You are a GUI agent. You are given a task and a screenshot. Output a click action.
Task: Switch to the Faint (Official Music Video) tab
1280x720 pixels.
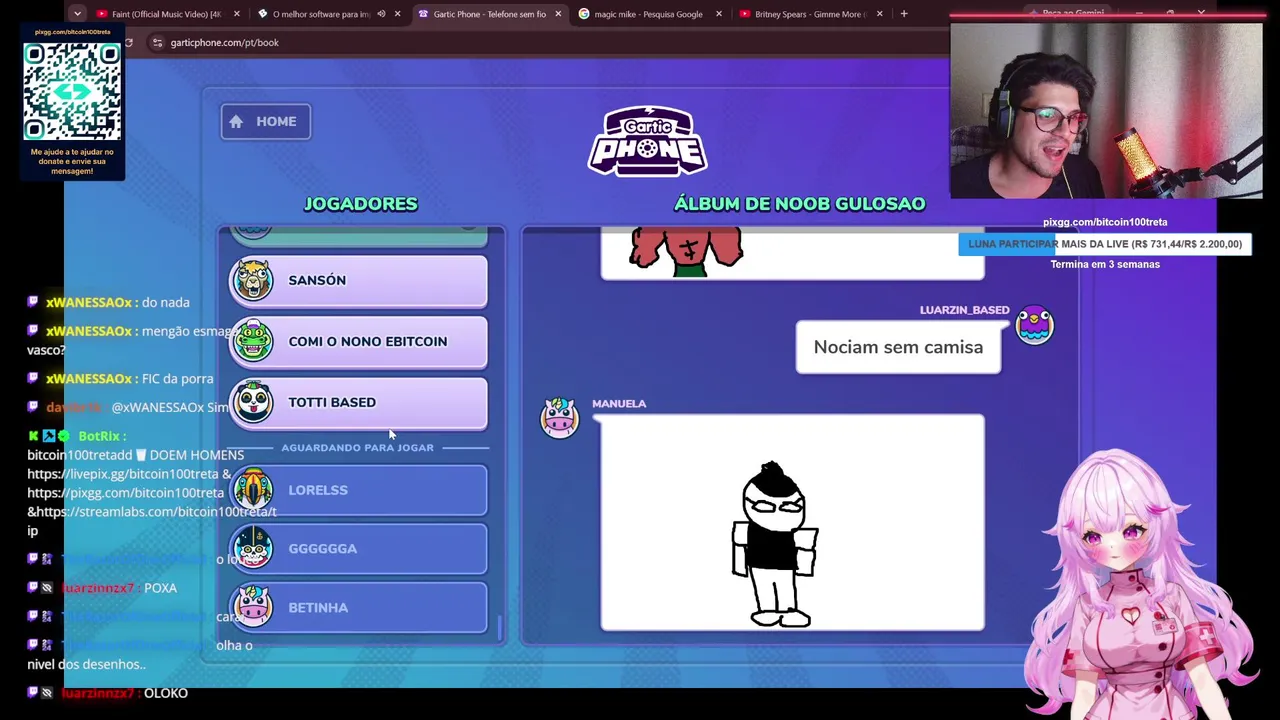(165, 14)
